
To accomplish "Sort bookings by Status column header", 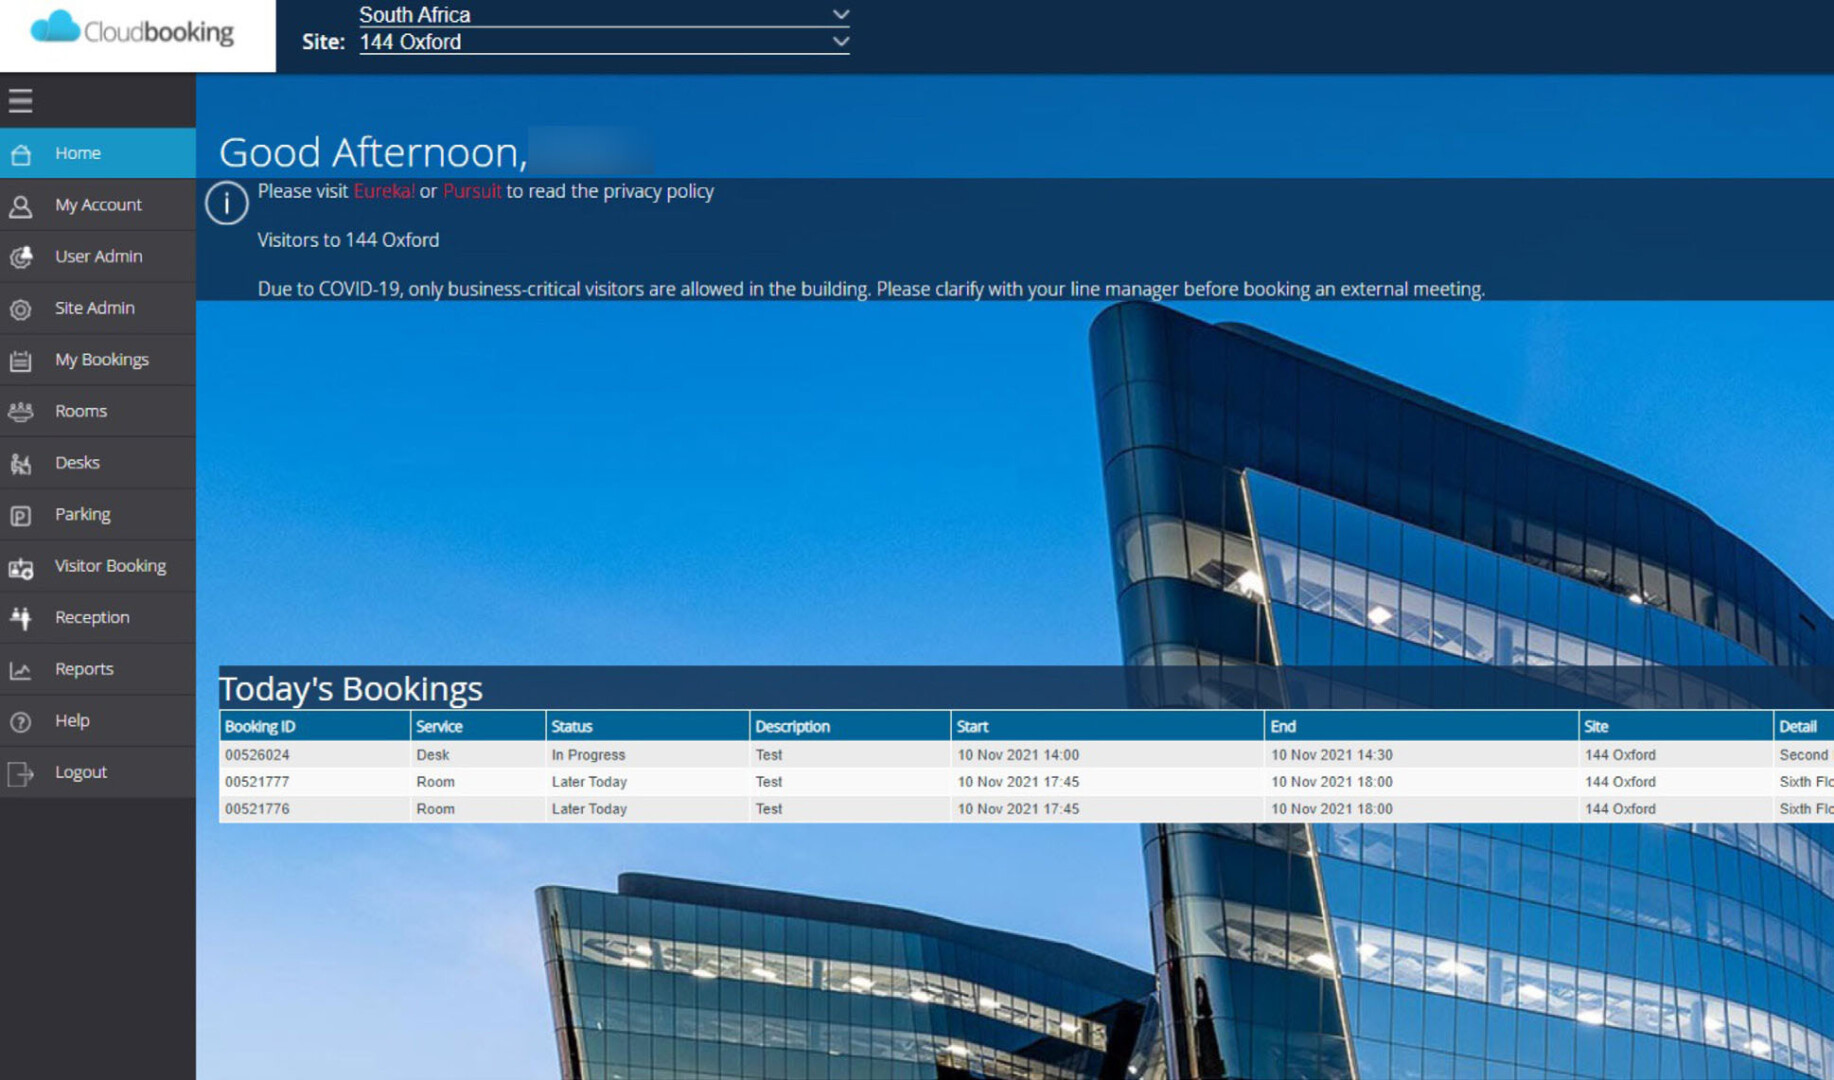I will click(572, 727).
